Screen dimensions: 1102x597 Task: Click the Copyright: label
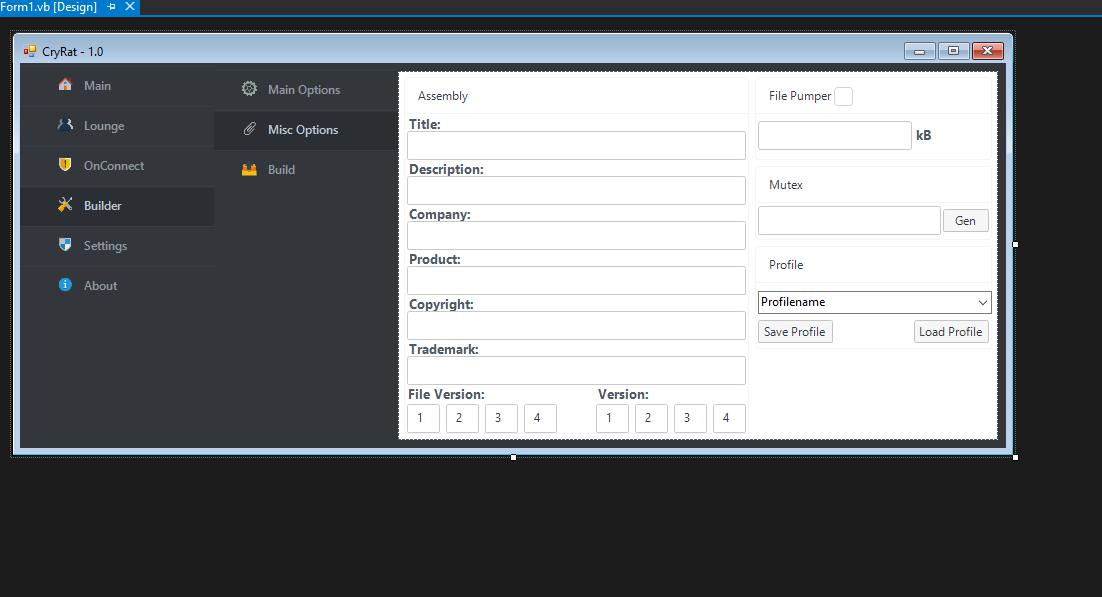pos(441,304)
